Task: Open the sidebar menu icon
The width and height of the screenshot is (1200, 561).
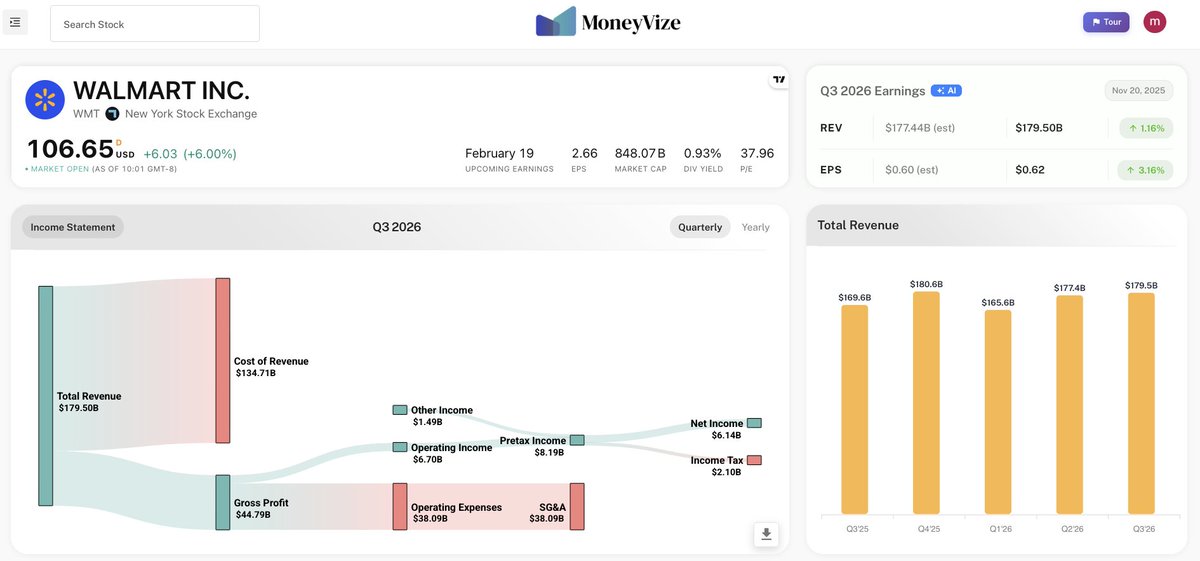Action: point(15,22)
